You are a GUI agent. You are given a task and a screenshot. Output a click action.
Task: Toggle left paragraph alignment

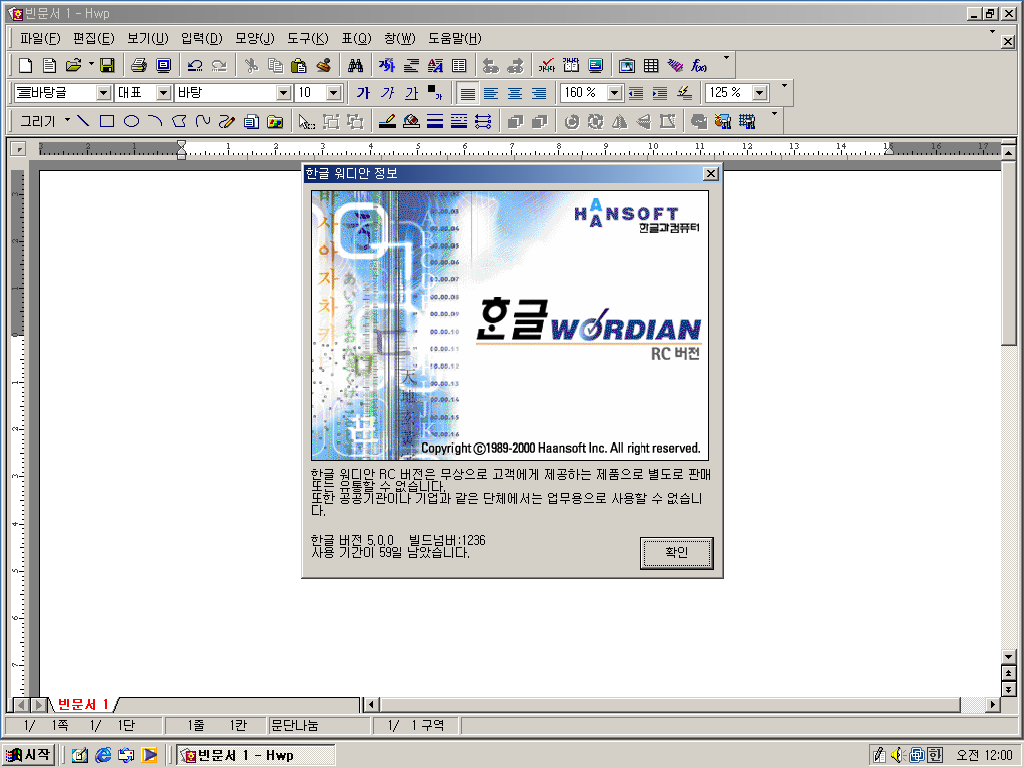[491, 93]
